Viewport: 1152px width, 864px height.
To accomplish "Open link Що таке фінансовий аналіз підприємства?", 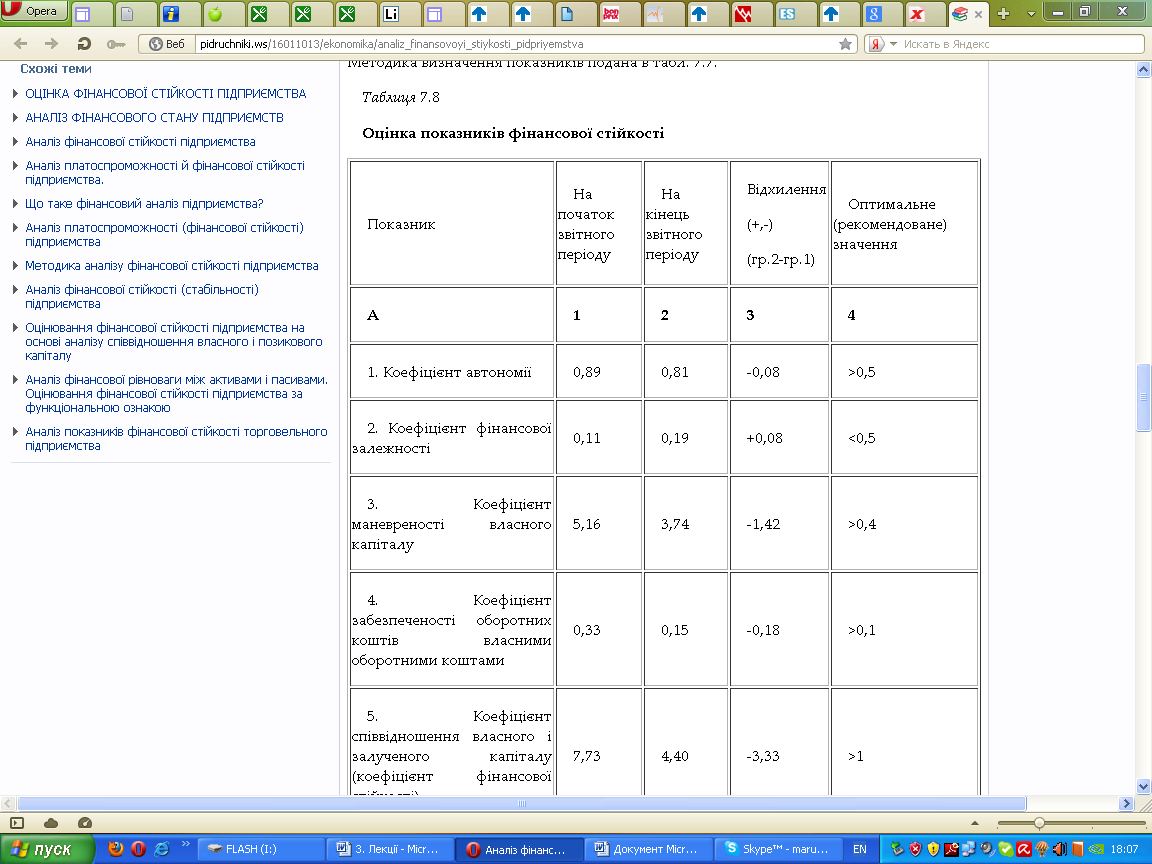I will pos(144,204).
